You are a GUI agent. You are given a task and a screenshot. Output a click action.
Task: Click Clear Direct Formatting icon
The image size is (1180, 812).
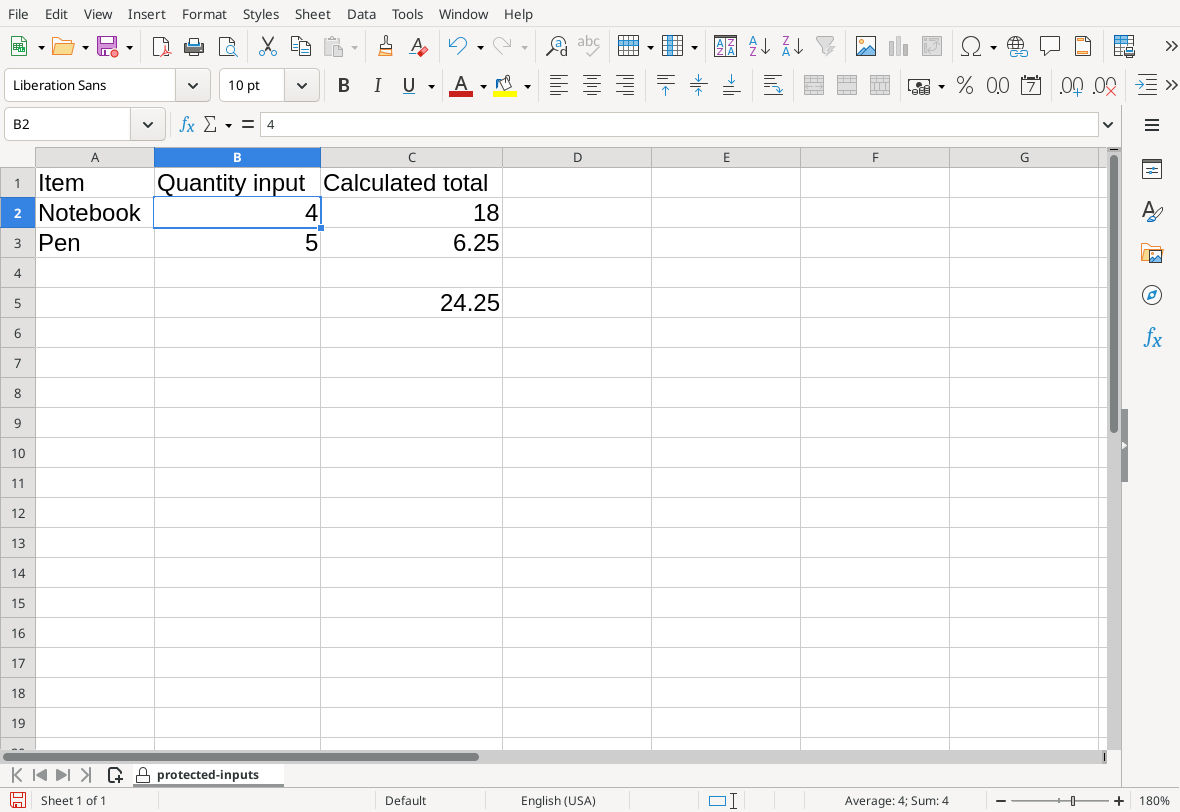pos(418,47)
